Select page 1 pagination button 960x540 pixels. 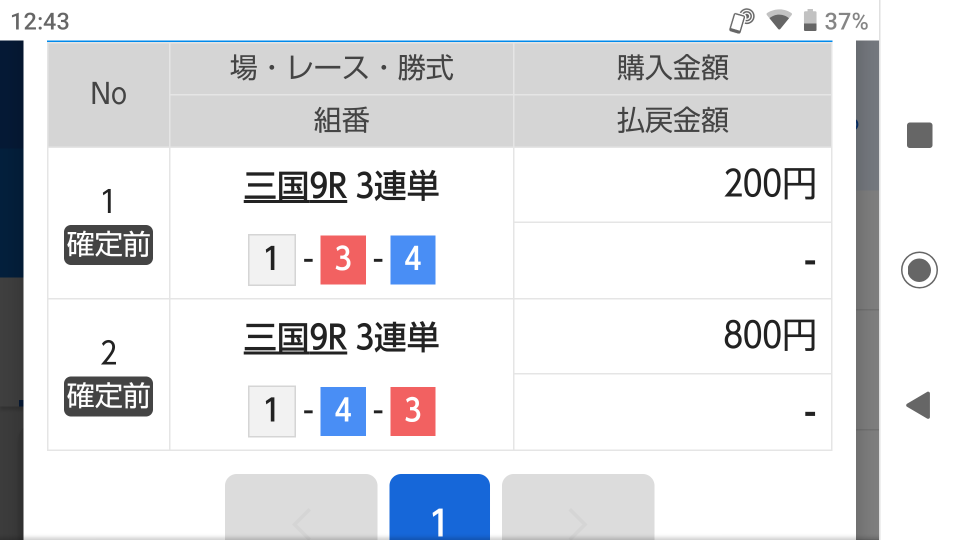440,507
